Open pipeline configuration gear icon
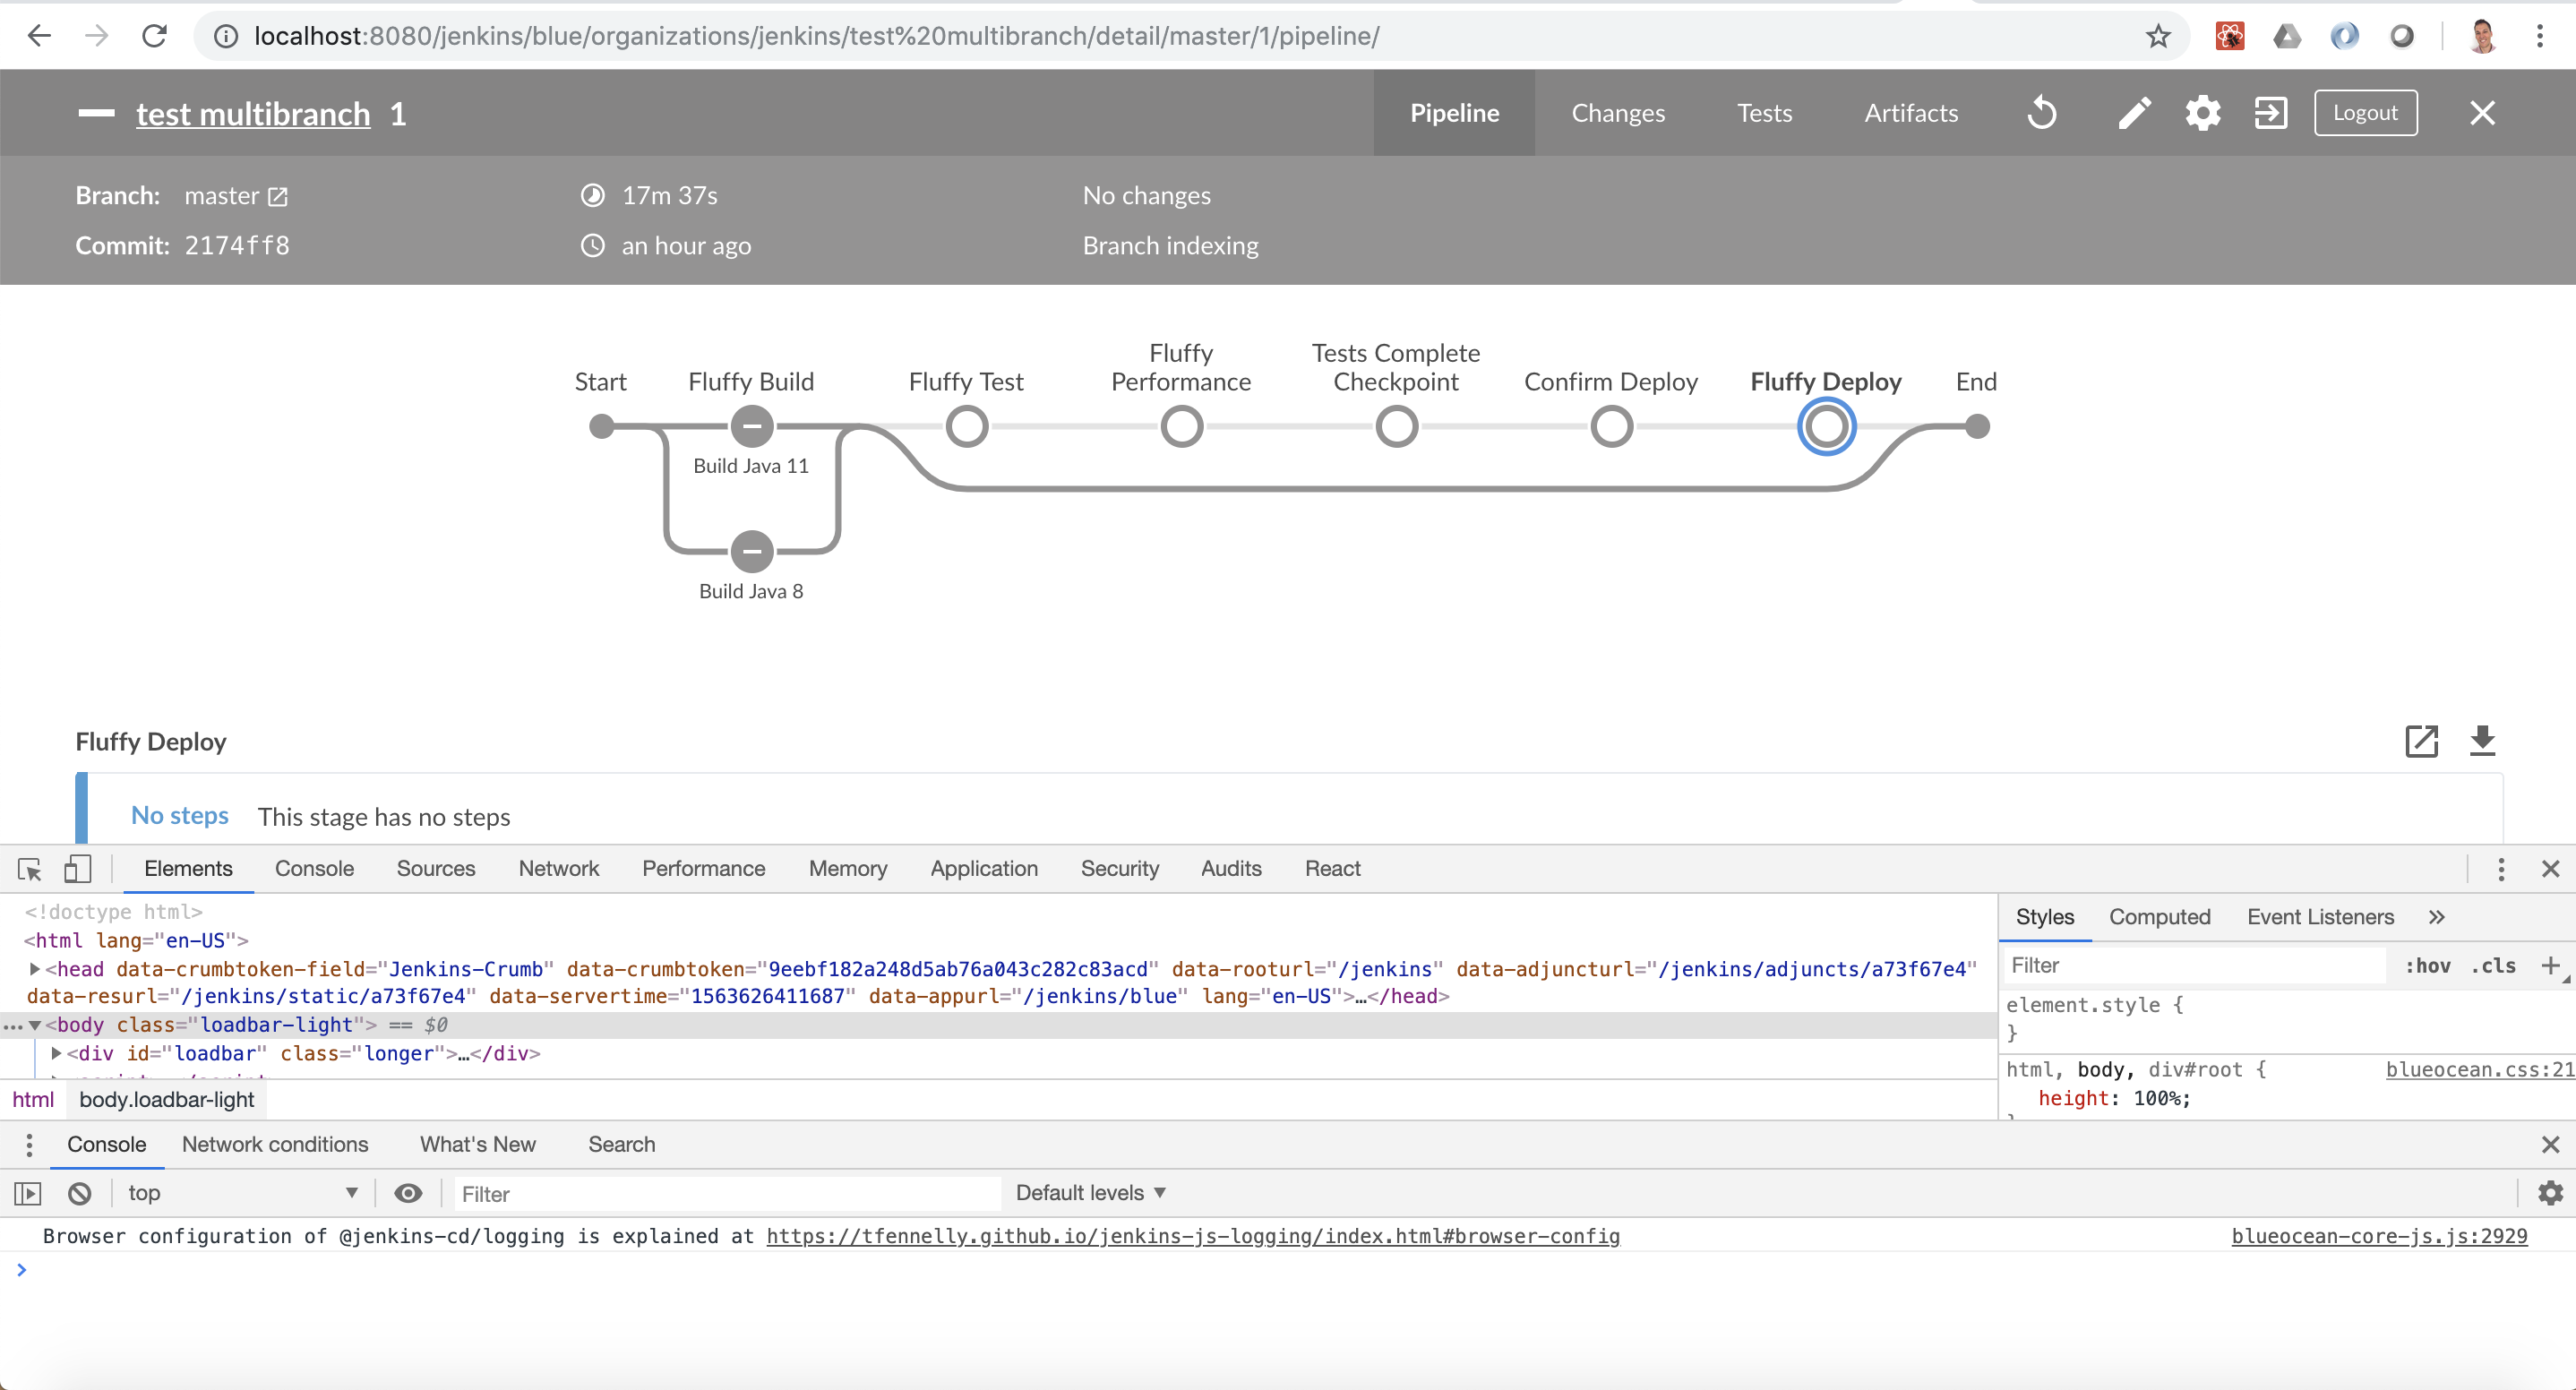The width and height of the screenshot is (2576, 1390). pyautogui.click(x=2202, y=113)
